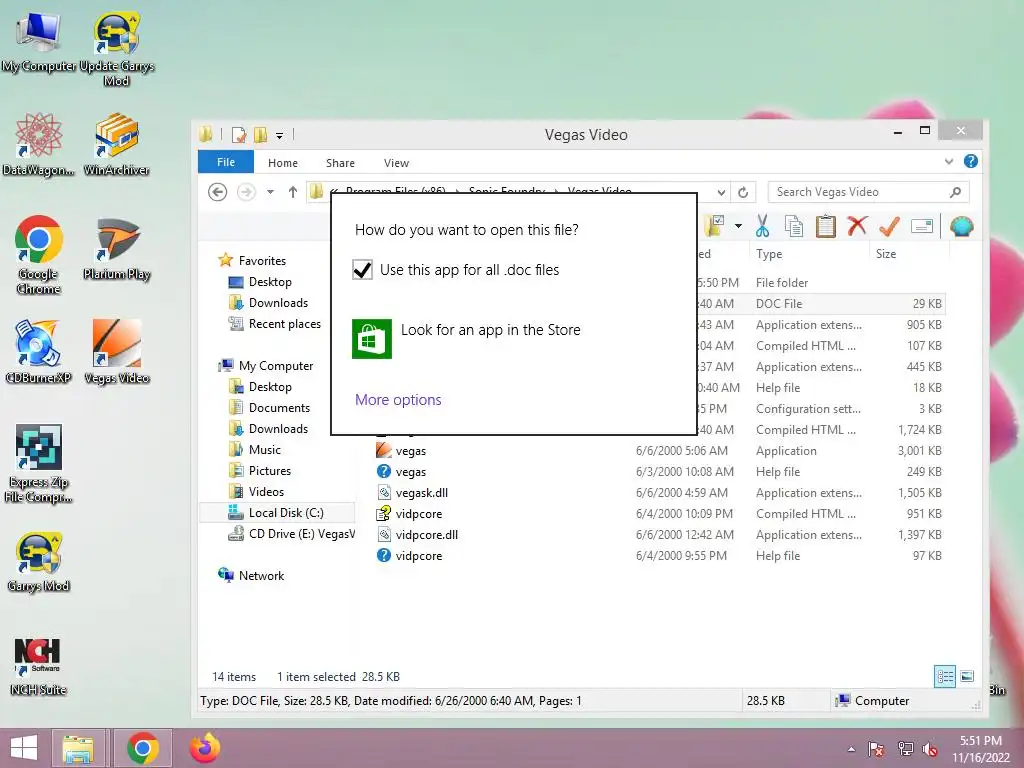Click the blue Help question mark icon
The height and width of the screenshot is (768, 1024).
[970, 161]
